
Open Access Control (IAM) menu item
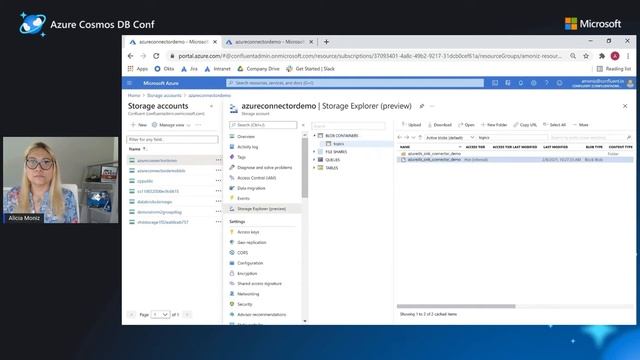coord(256,178)
